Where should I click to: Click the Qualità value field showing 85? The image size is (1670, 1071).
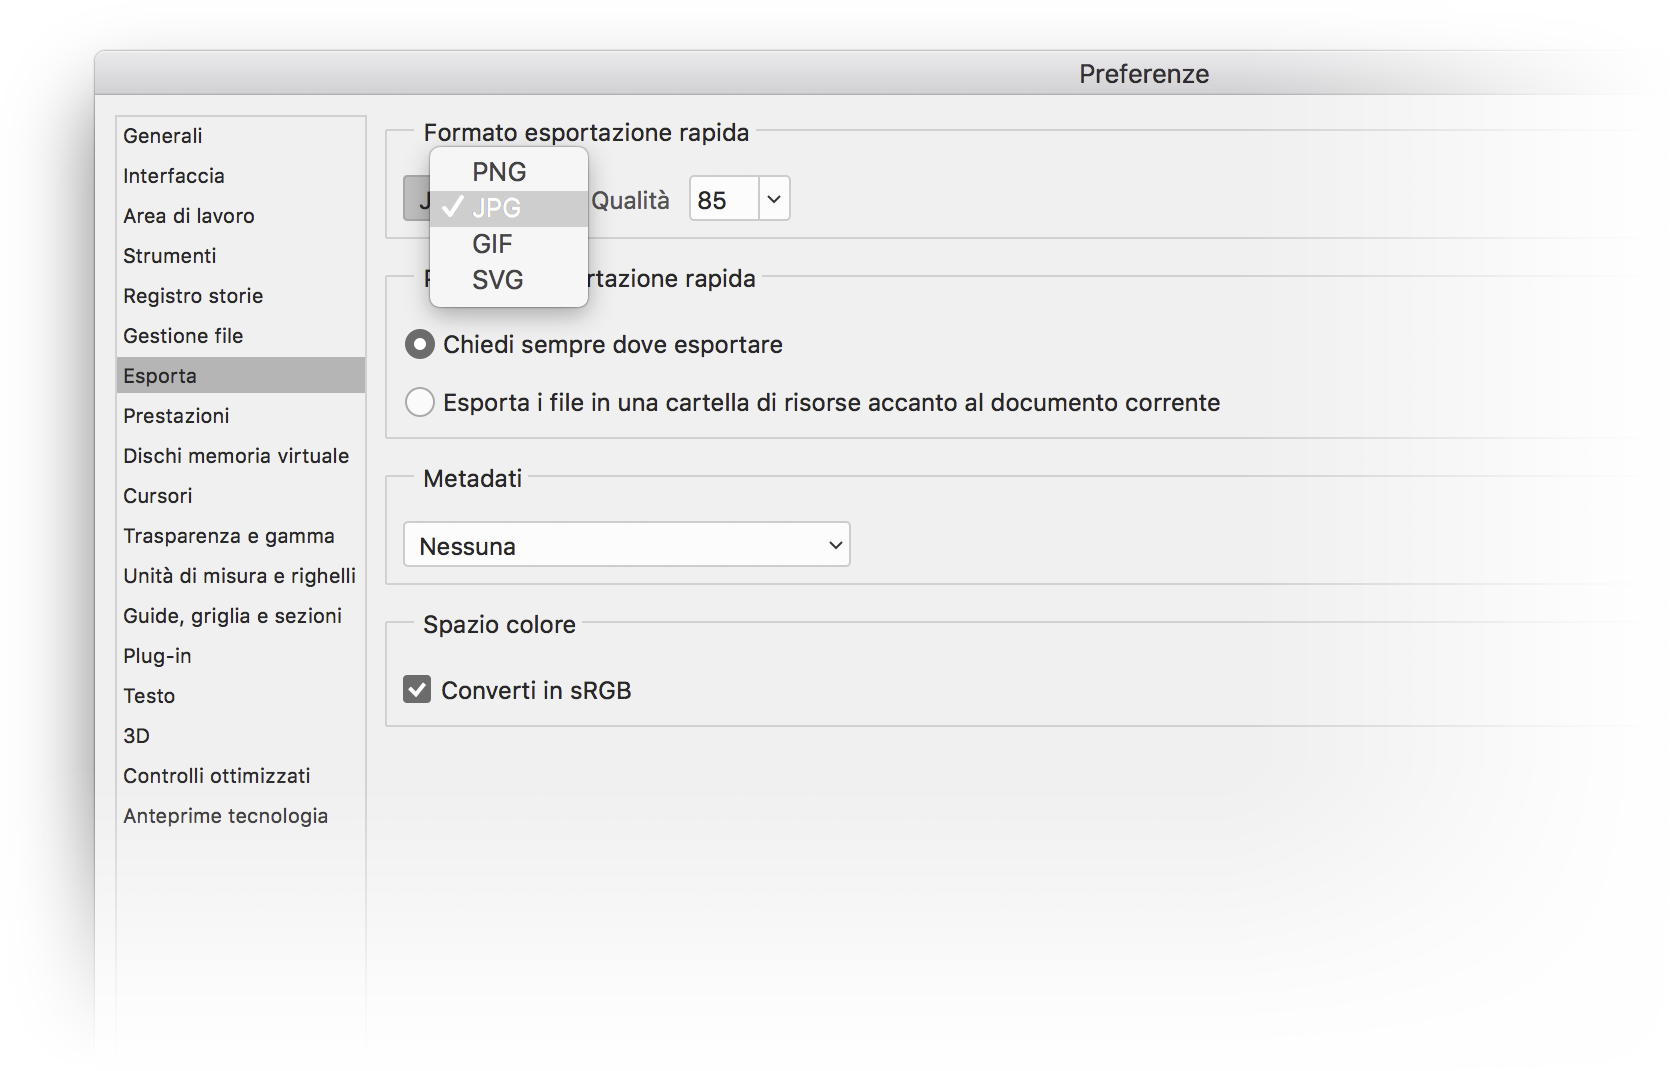(724, 199)
